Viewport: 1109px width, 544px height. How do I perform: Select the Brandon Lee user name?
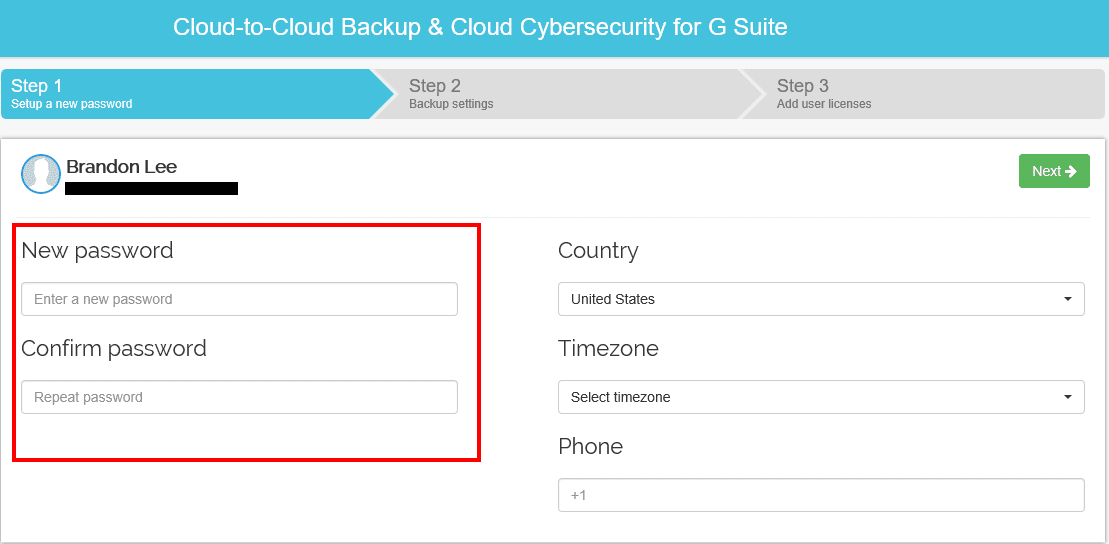[122, 167]
